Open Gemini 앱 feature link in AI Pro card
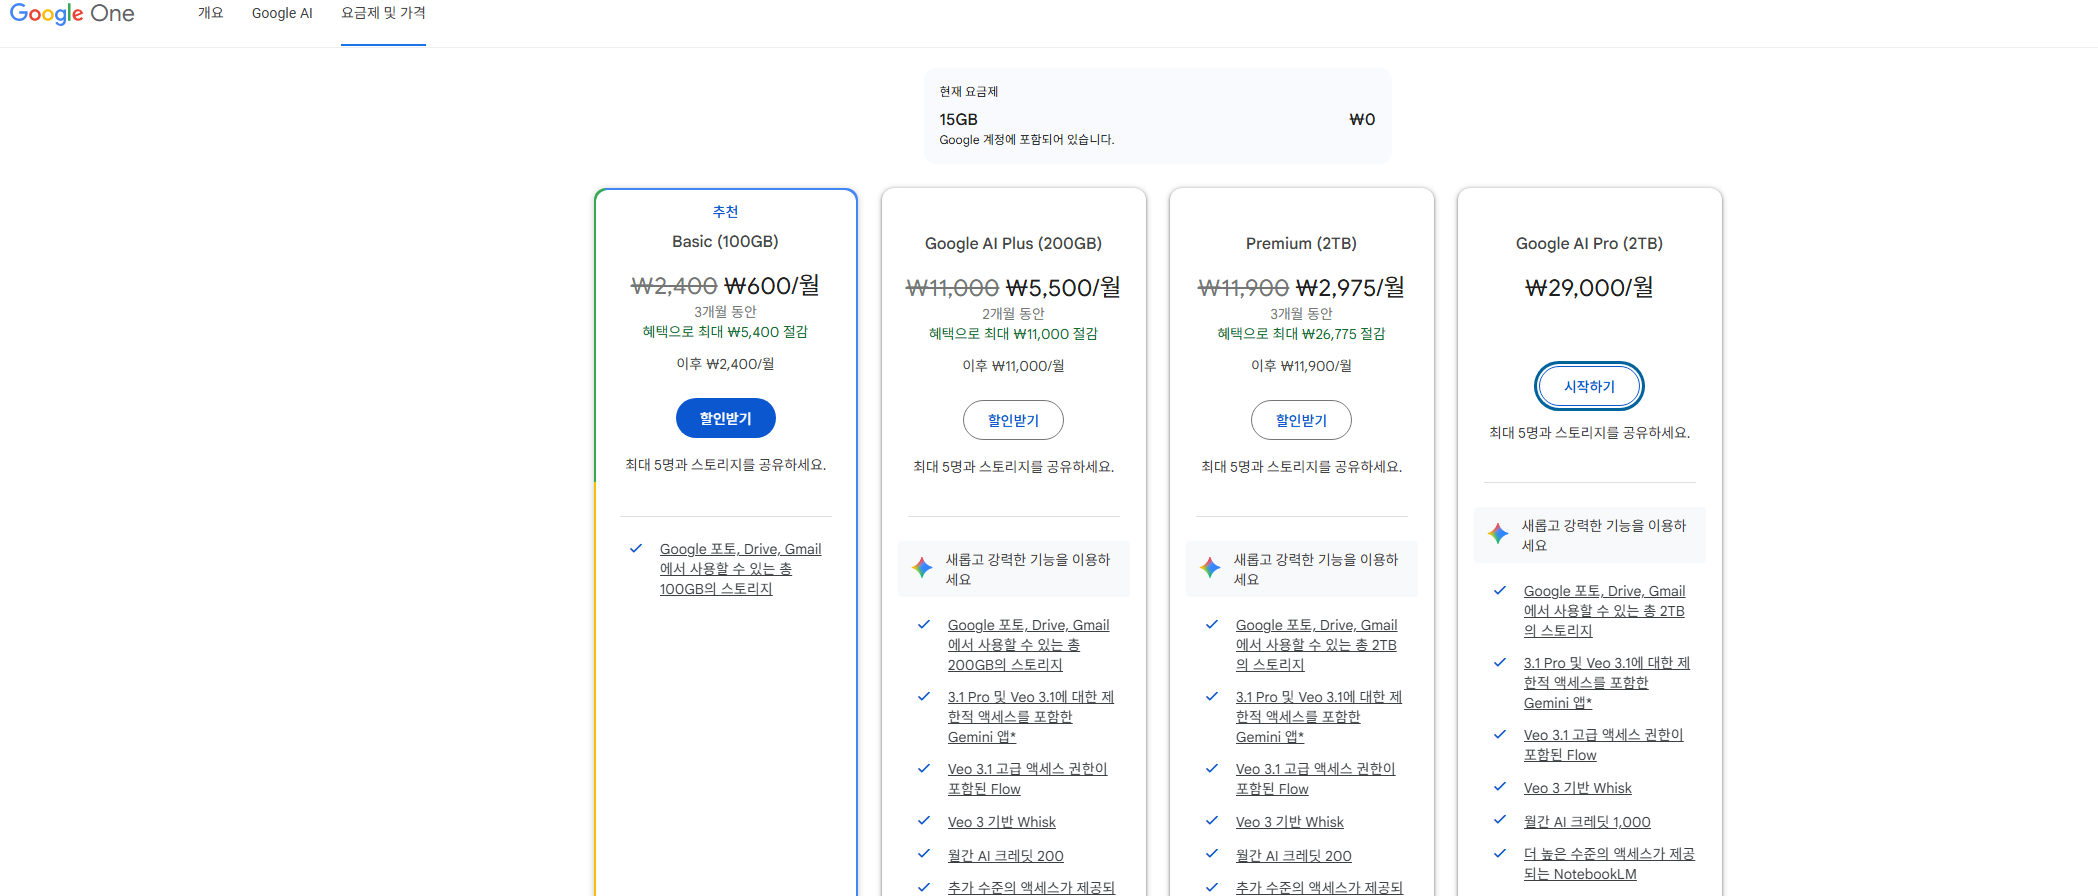Viewport: 2098px width, 896px height. click(x=1606, y=683)
